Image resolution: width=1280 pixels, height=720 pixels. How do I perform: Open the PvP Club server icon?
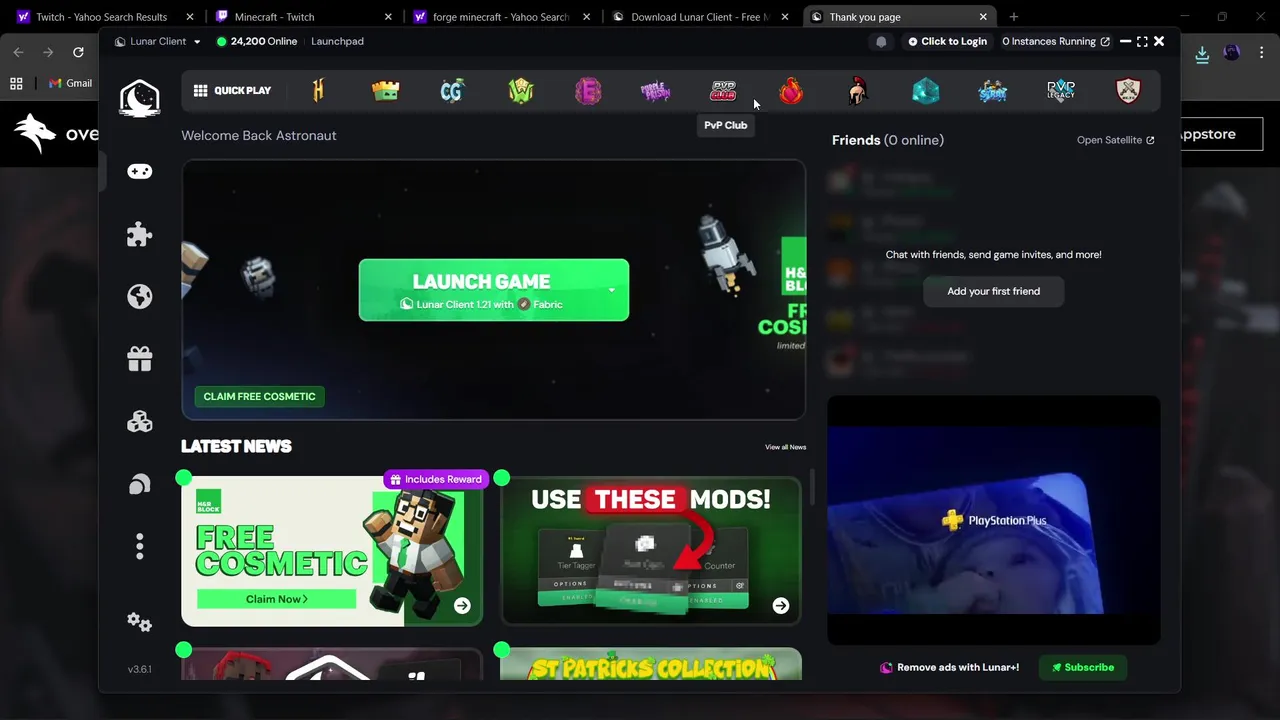[723, 91]
